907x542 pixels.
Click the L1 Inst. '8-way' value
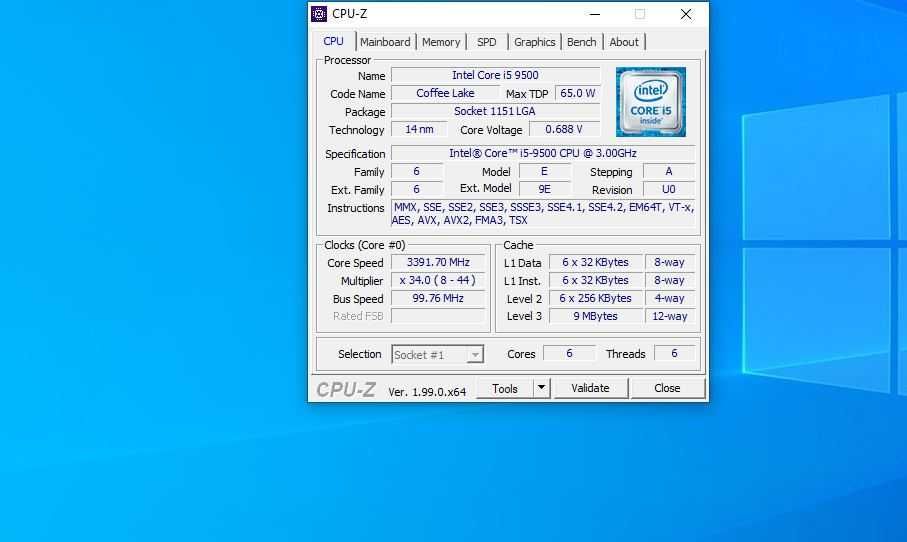(669, 280)
